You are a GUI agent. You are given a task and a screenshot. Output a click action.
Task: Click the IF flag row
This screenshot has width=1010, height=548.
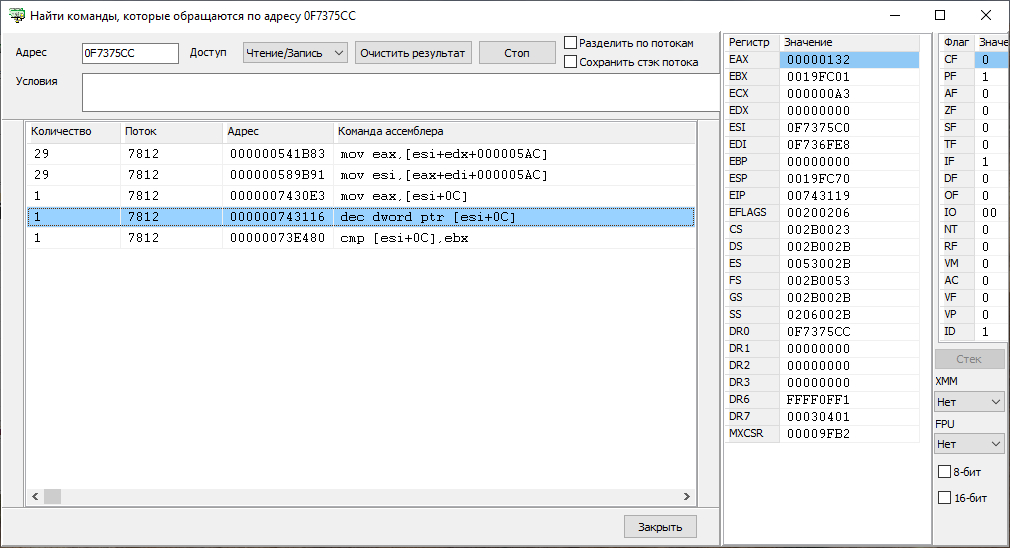tap(973, 162)
